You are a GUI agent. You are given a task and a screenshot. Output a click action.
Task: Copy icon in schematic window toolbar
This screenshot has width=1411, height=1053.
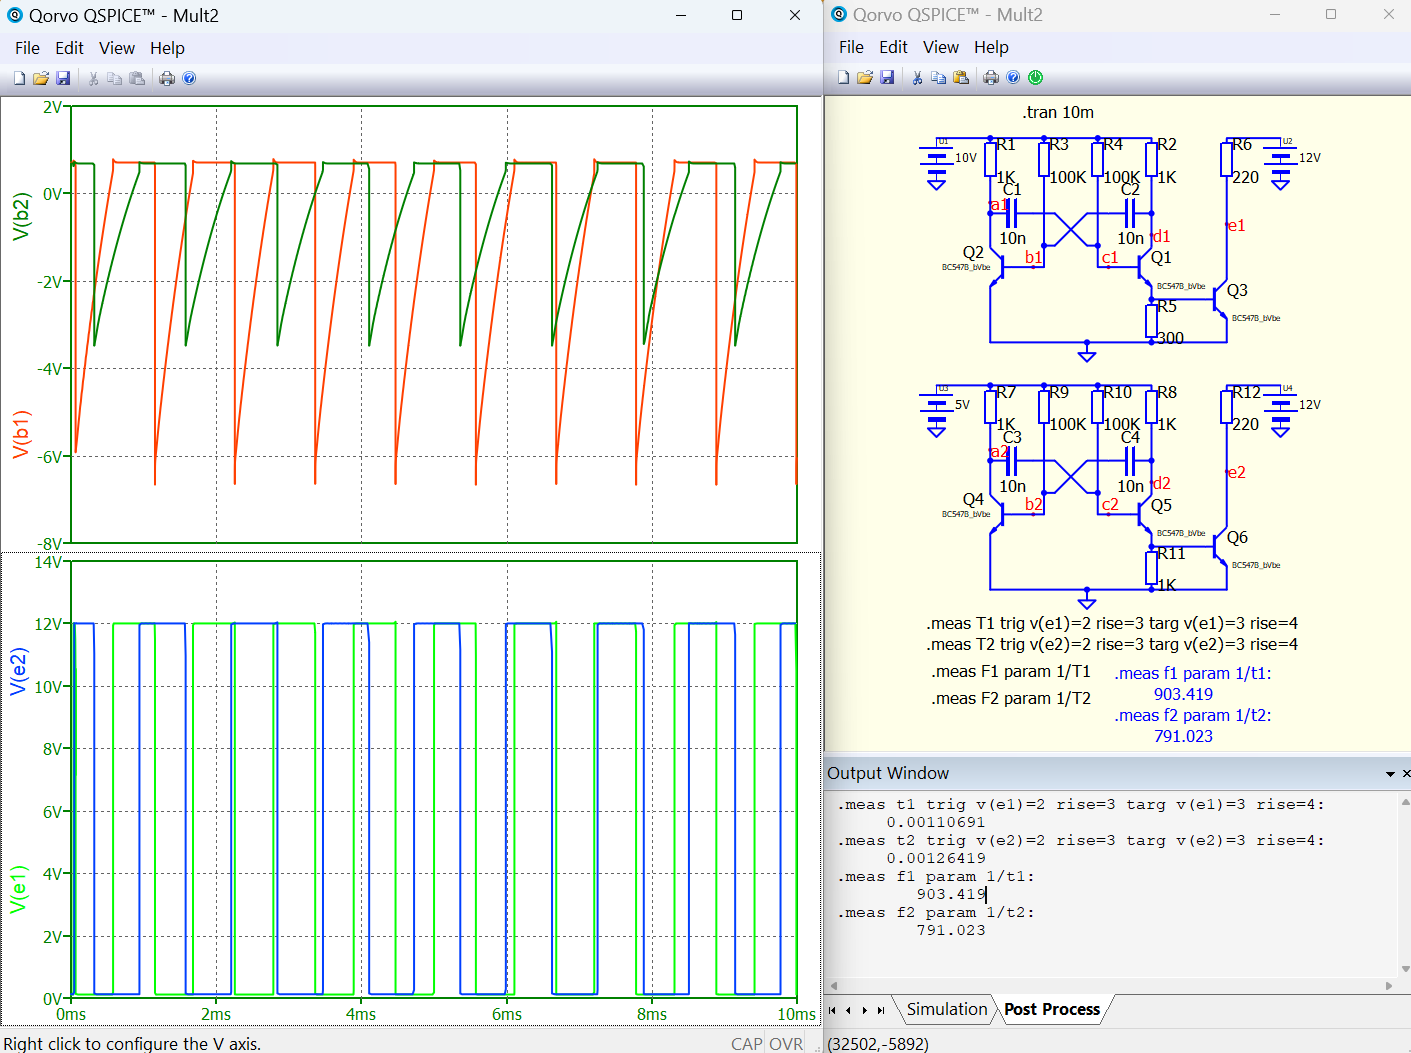tap(939, 77)
